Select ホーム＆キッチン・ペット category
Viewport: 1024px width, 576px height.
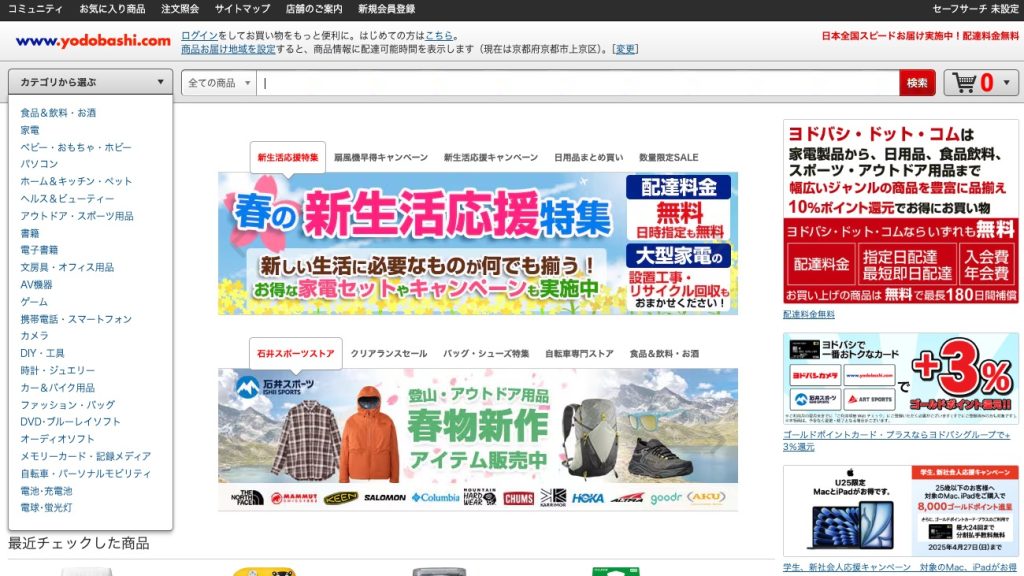(x=76, y=182)
